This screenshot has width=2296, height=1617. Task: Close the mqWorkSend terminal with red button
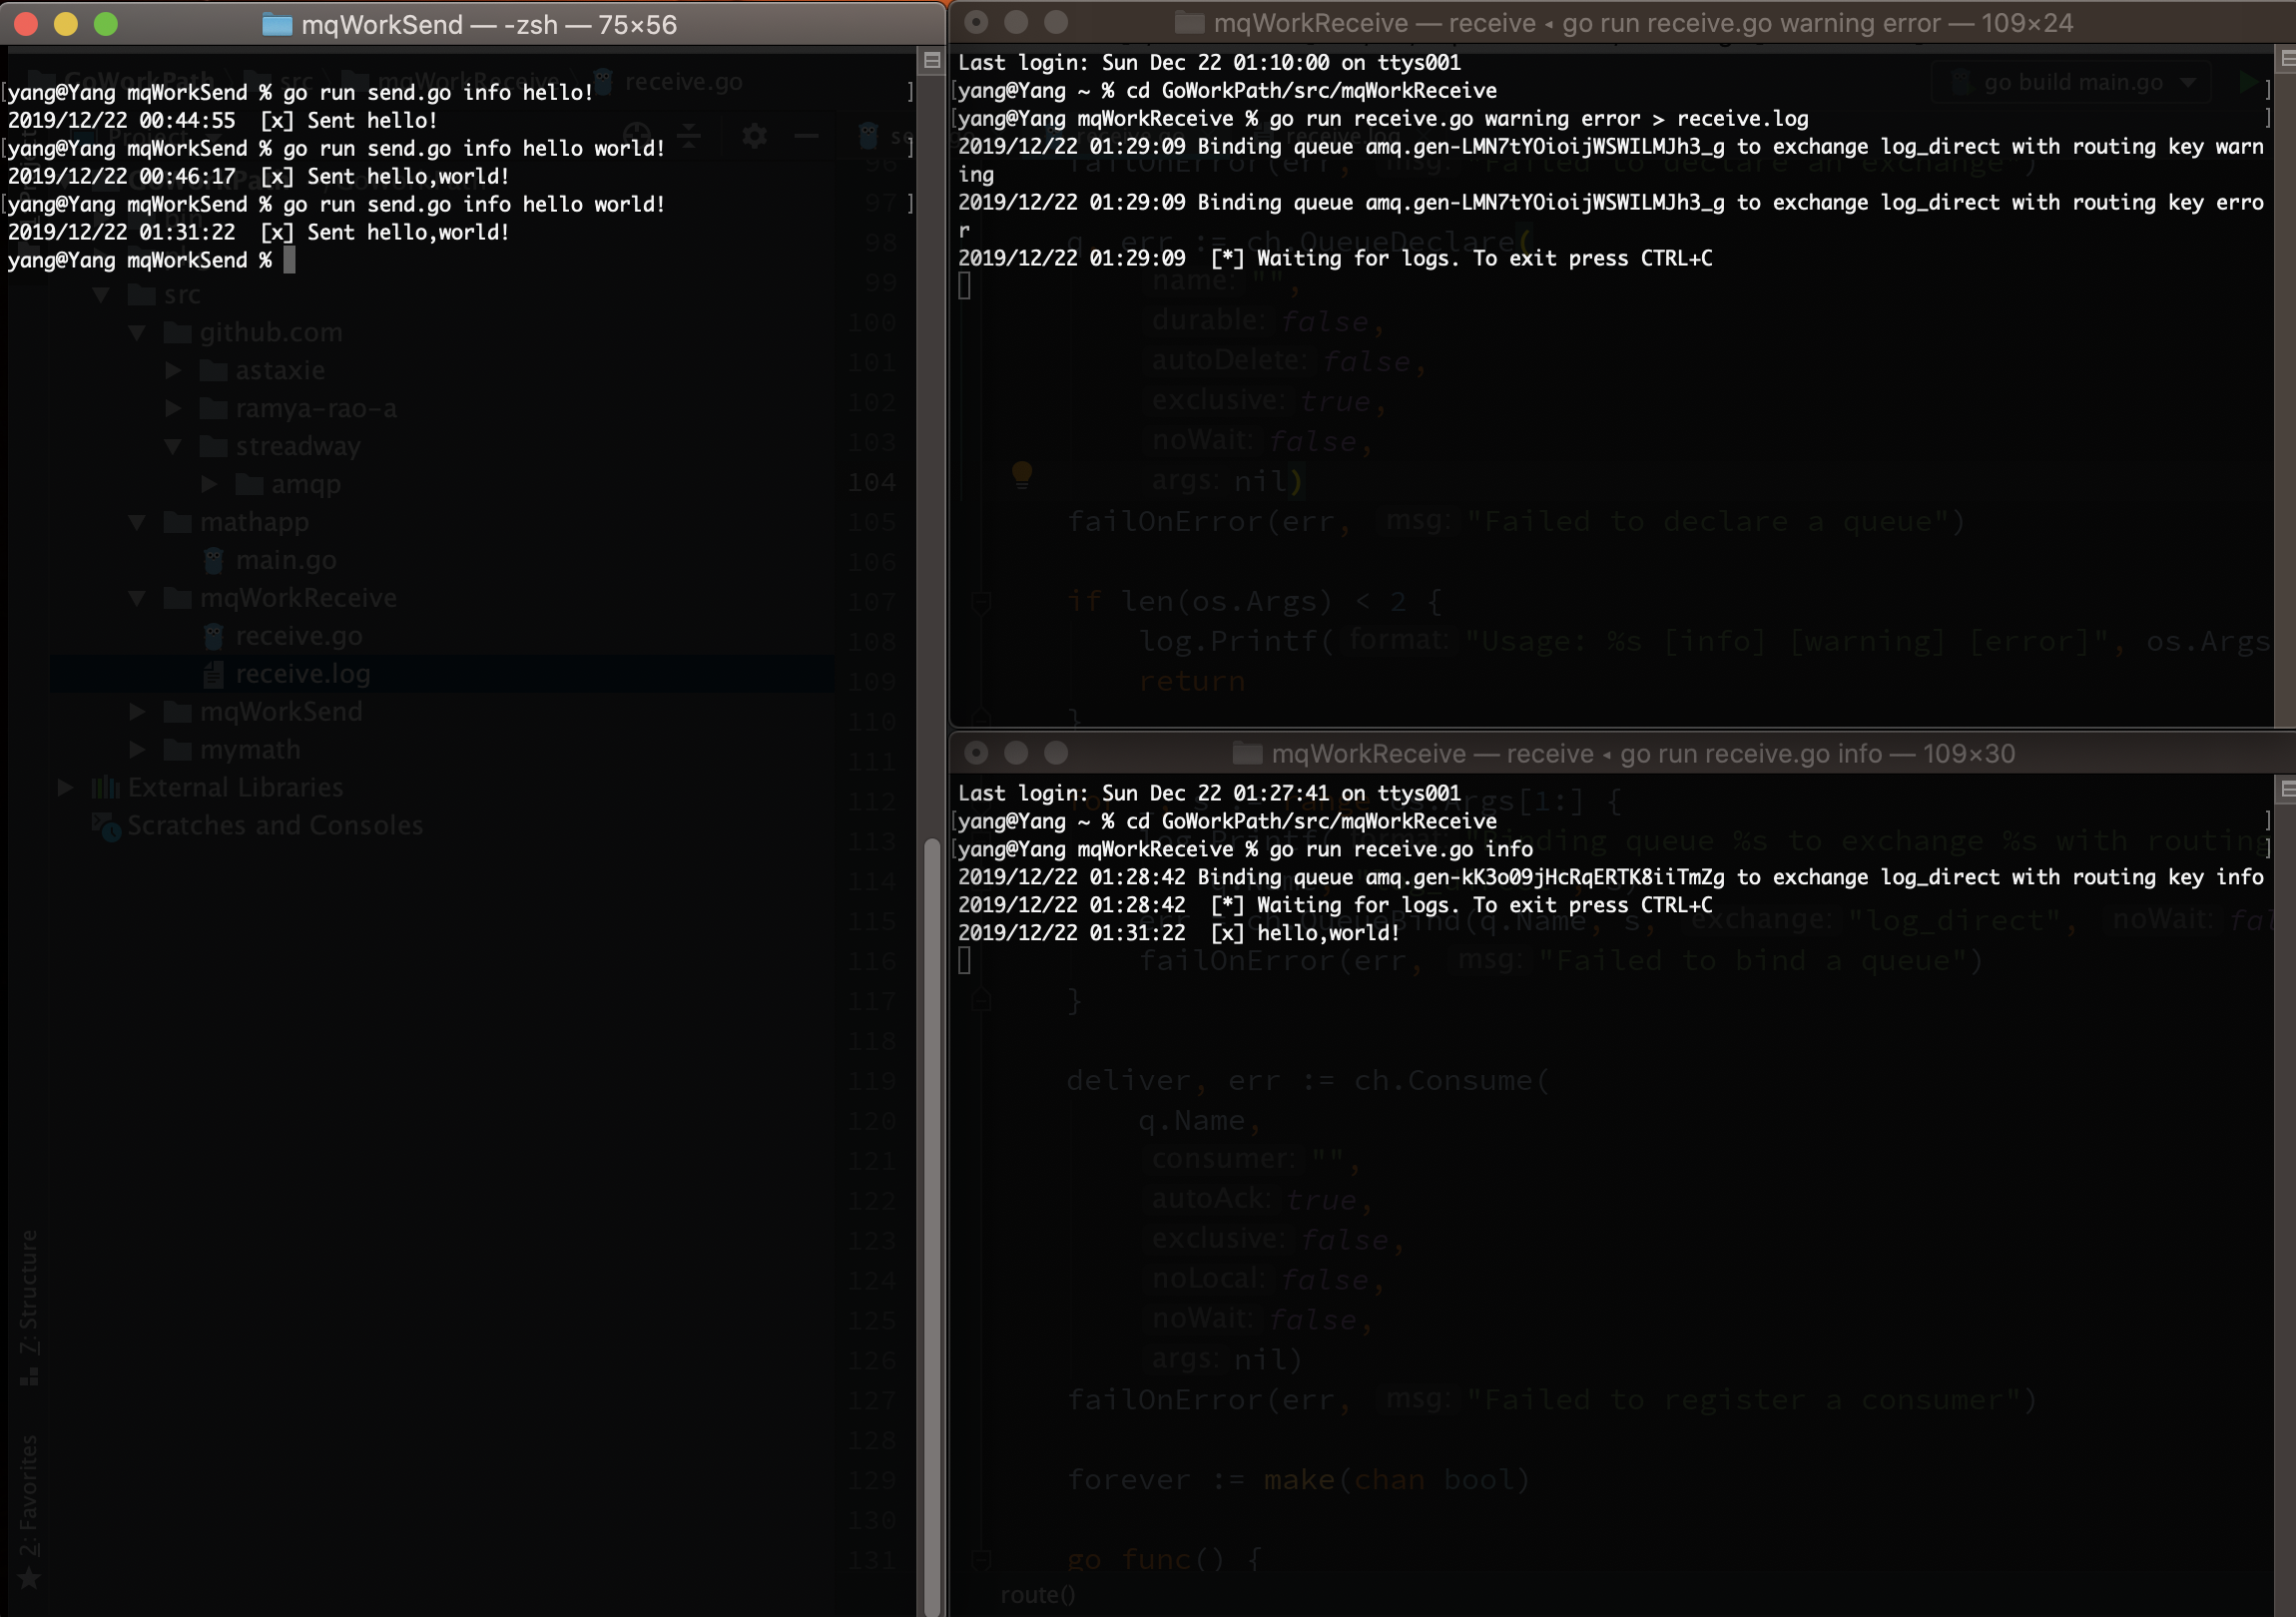coord(26,24)
